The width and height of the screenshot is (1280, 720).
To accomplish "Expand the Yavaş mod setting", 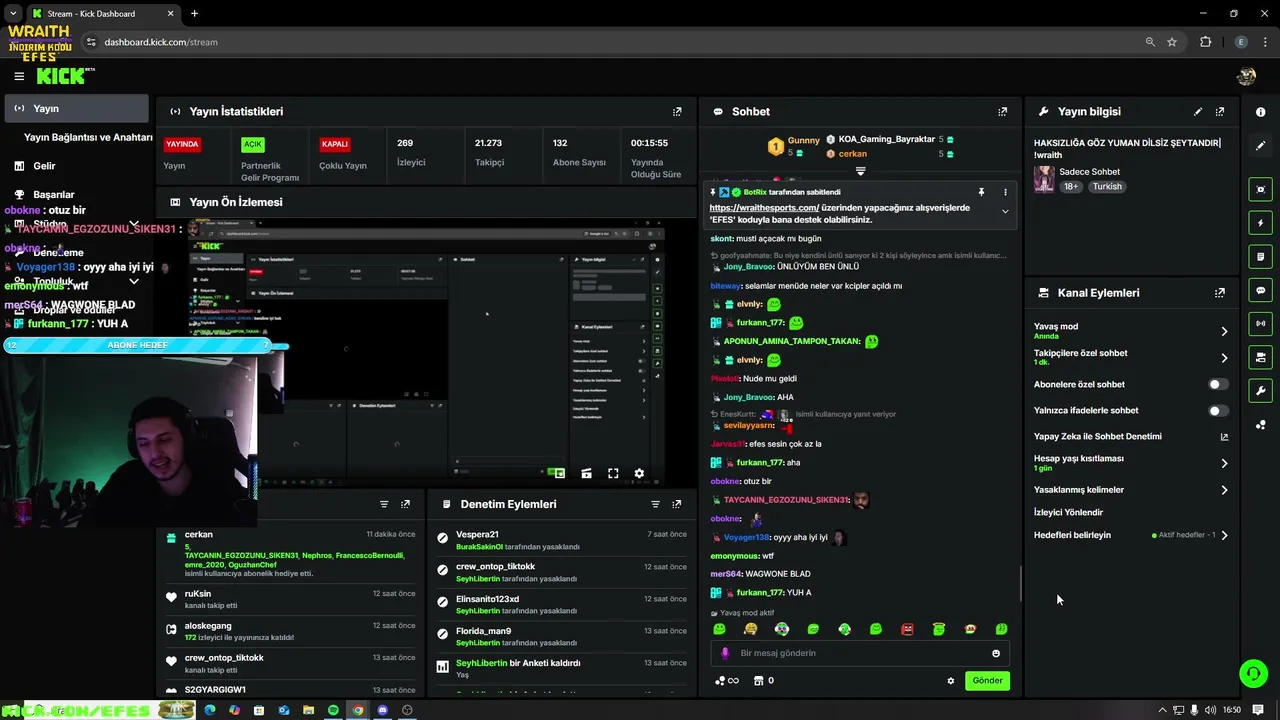I will click(x=1224, y=331).
